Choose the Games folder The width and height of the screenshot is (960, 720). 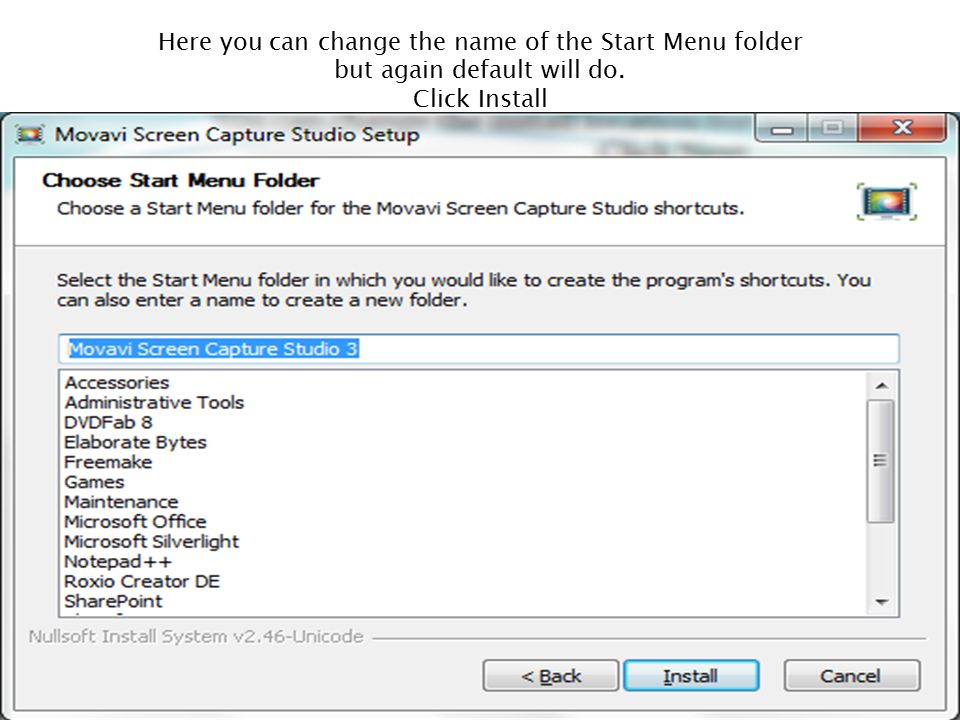pyautogui.click(x=94, y=482)
